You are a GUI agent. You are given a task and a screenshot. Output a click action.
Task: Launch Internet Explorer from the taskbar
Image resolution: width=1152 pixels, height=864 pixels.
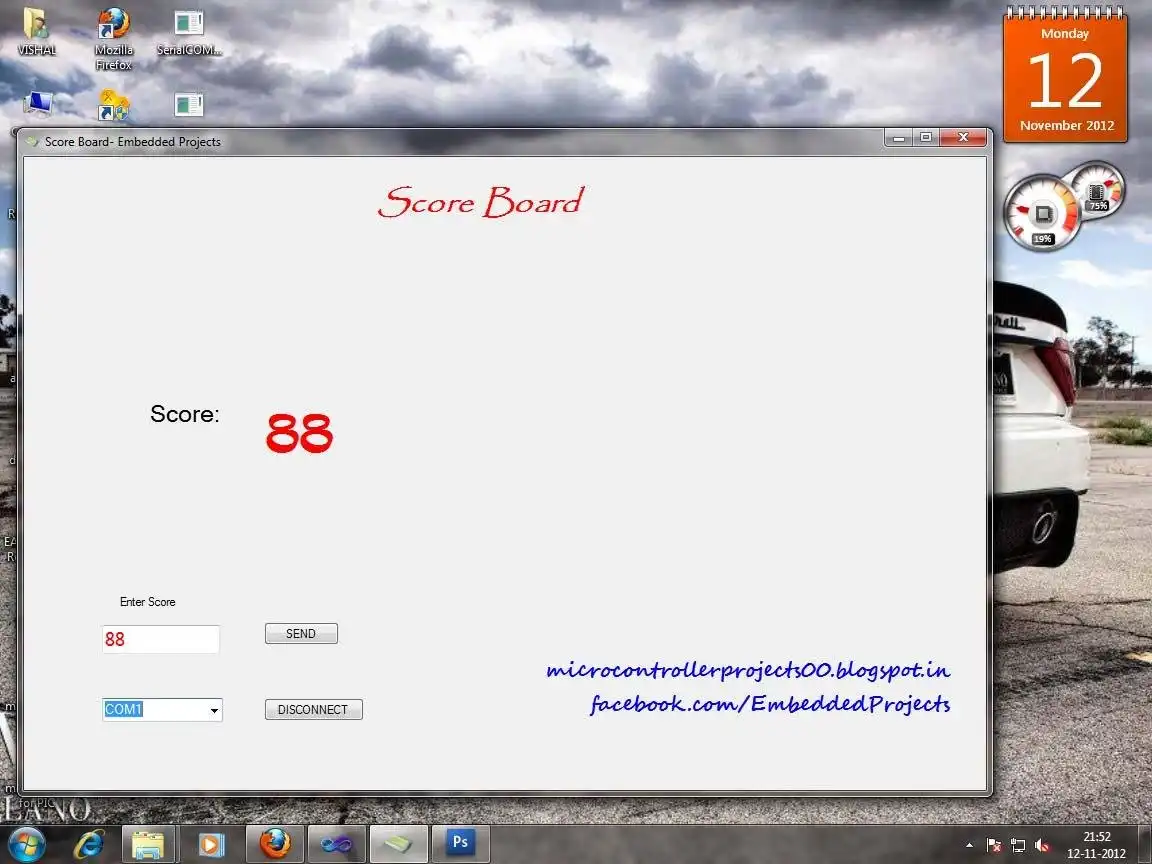pyautogui.click(x=89, y=844)
